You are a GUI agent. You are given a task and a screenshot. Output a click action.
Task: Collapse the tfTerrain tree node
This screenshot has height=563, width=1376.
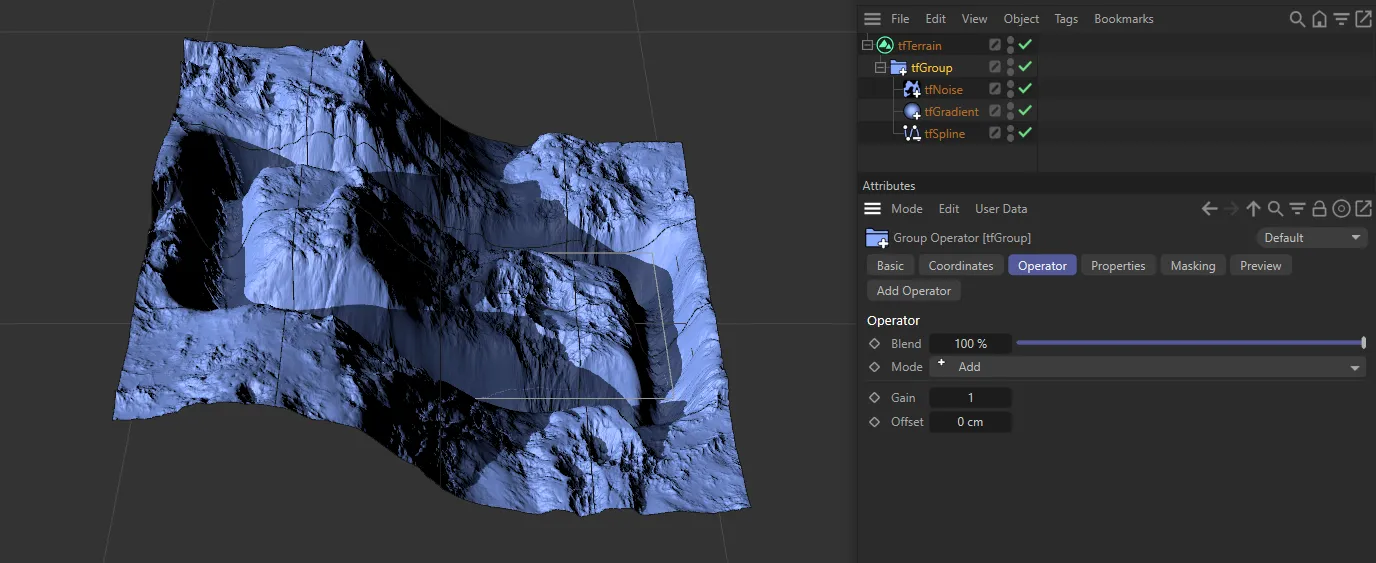[867, 46]
